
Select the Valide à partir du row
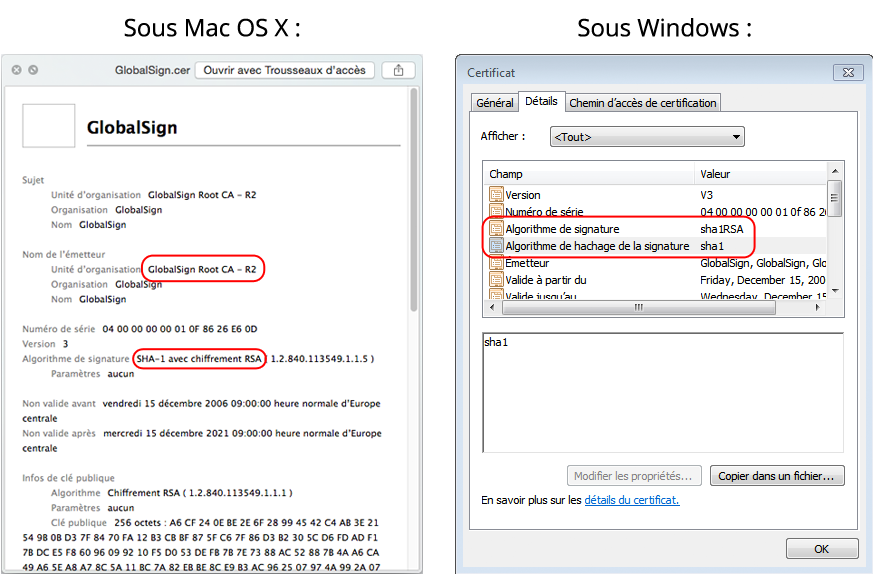coord(656,280)
